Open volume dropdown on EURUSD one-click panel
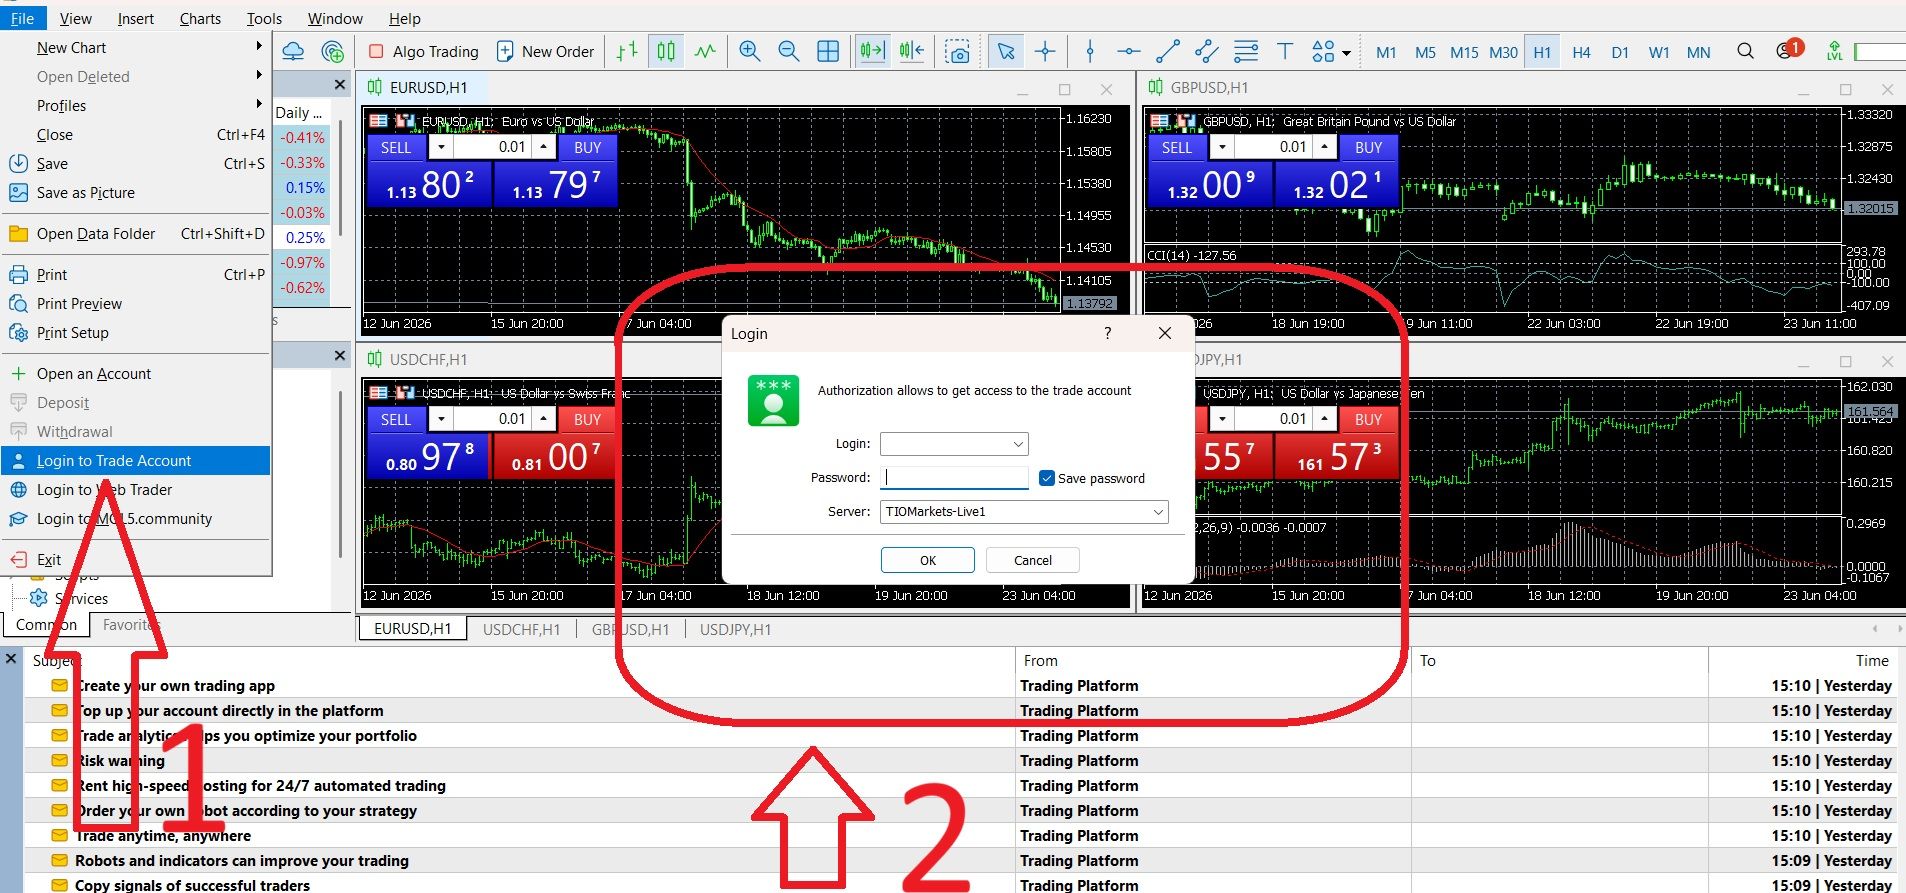Viewport: 1906px width, 893px height. [441, 147]
